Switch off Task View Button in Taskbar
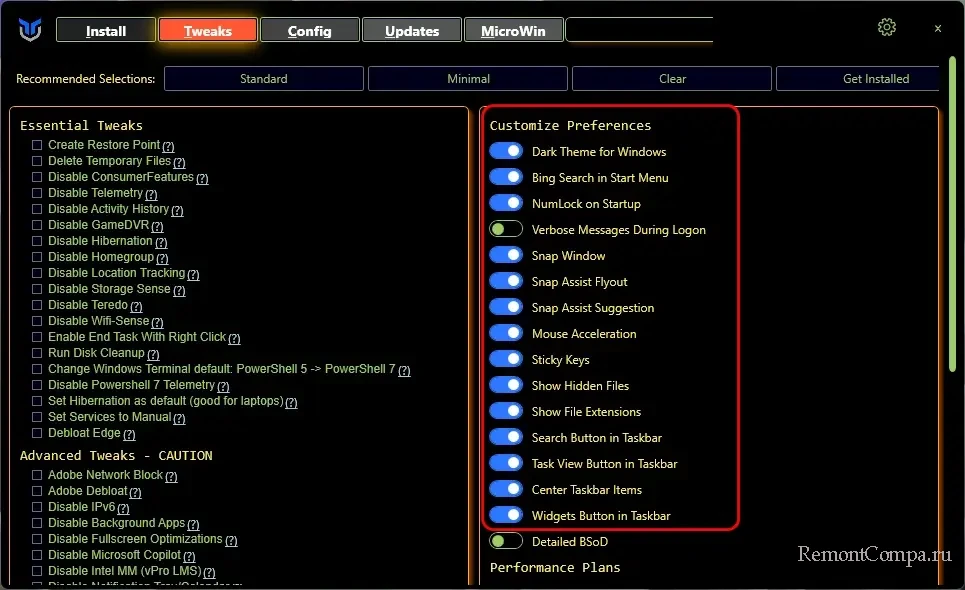 506,463
